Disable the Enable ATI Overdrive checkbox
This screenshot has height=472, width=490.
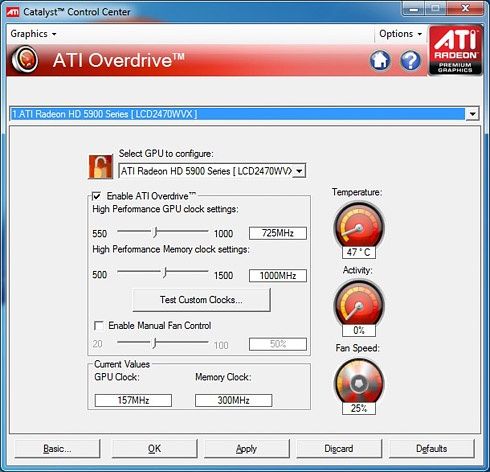click(96, 196)
